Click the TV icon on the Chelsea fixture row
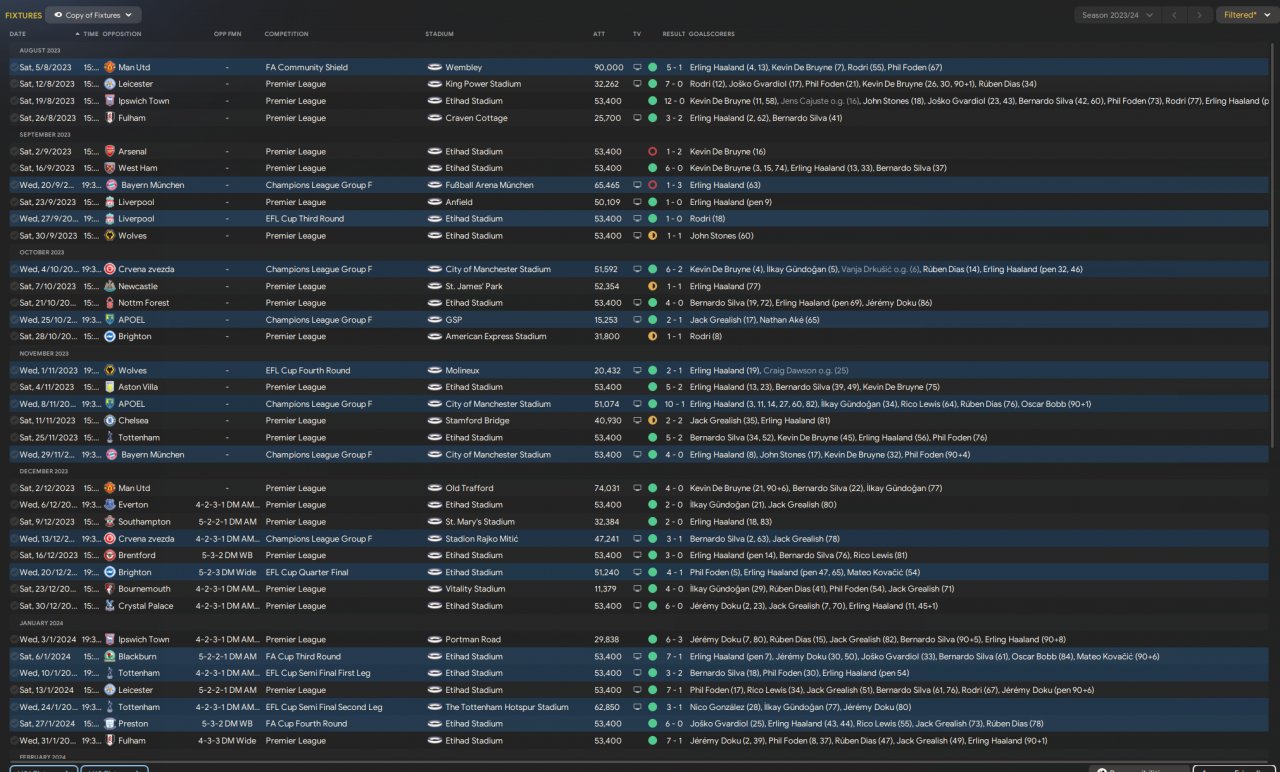Viewport: 1280px width, 772px height. [x=637, y=421]
